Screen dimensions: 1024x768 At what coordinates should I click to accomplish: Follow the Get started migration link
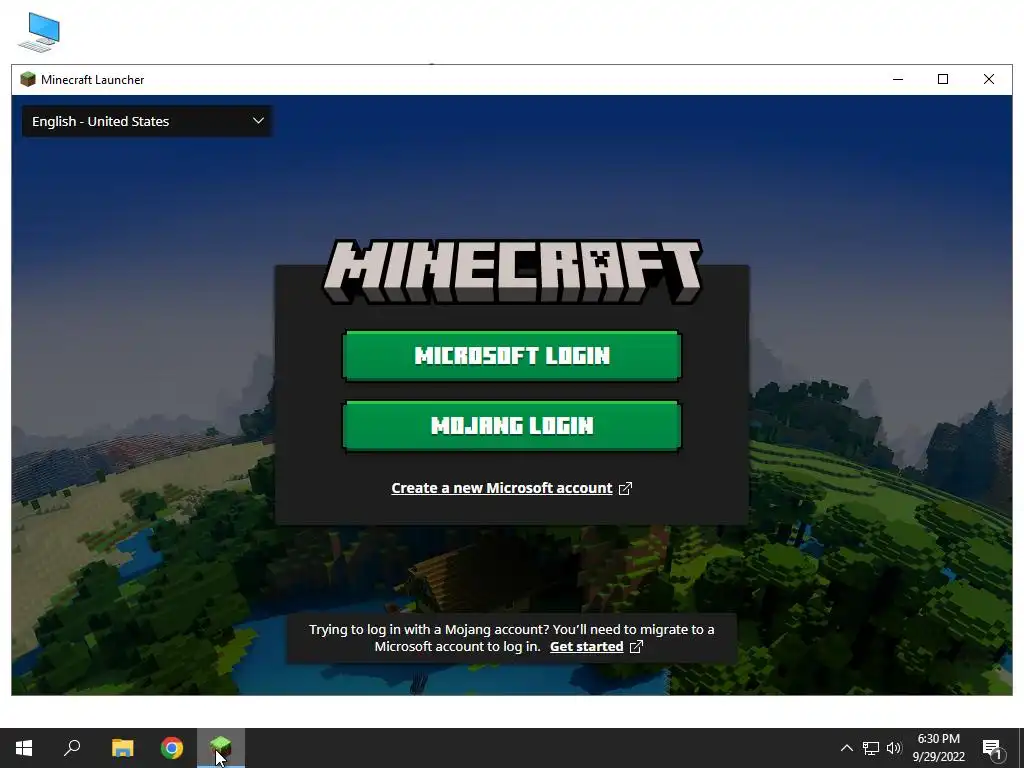pos(586,647)
